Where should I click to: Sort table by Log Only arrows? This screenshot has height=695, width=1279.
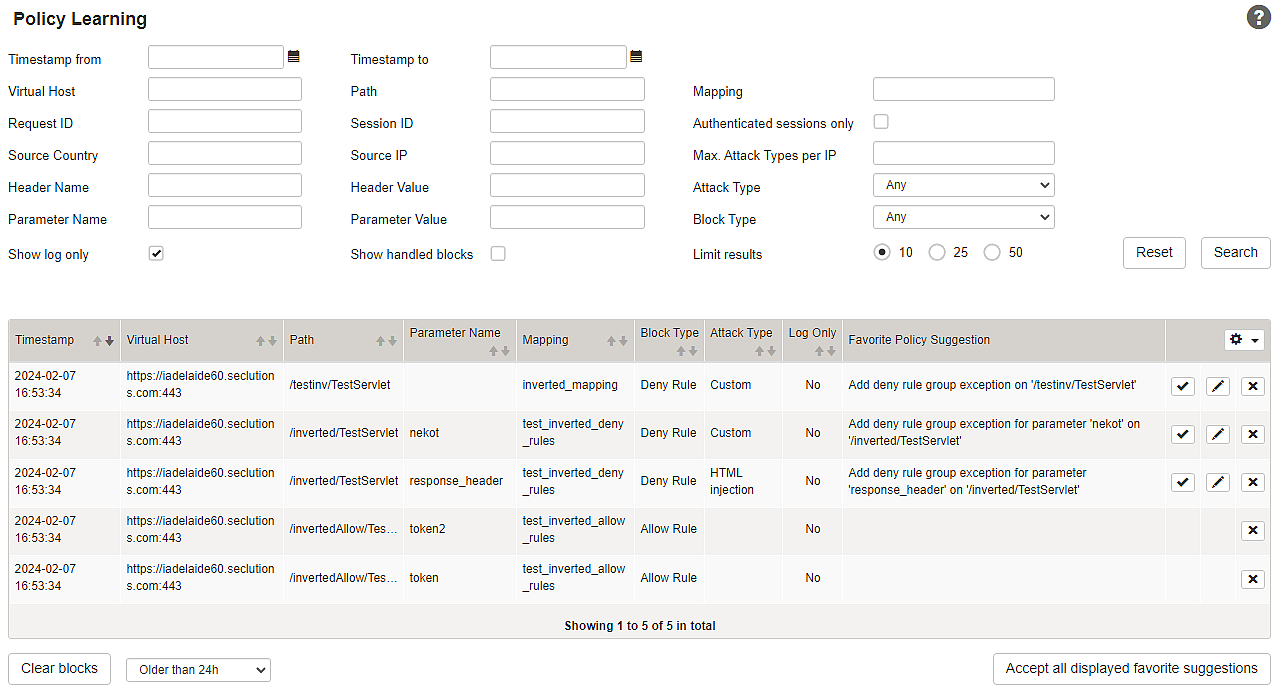[x=827, y=351]
